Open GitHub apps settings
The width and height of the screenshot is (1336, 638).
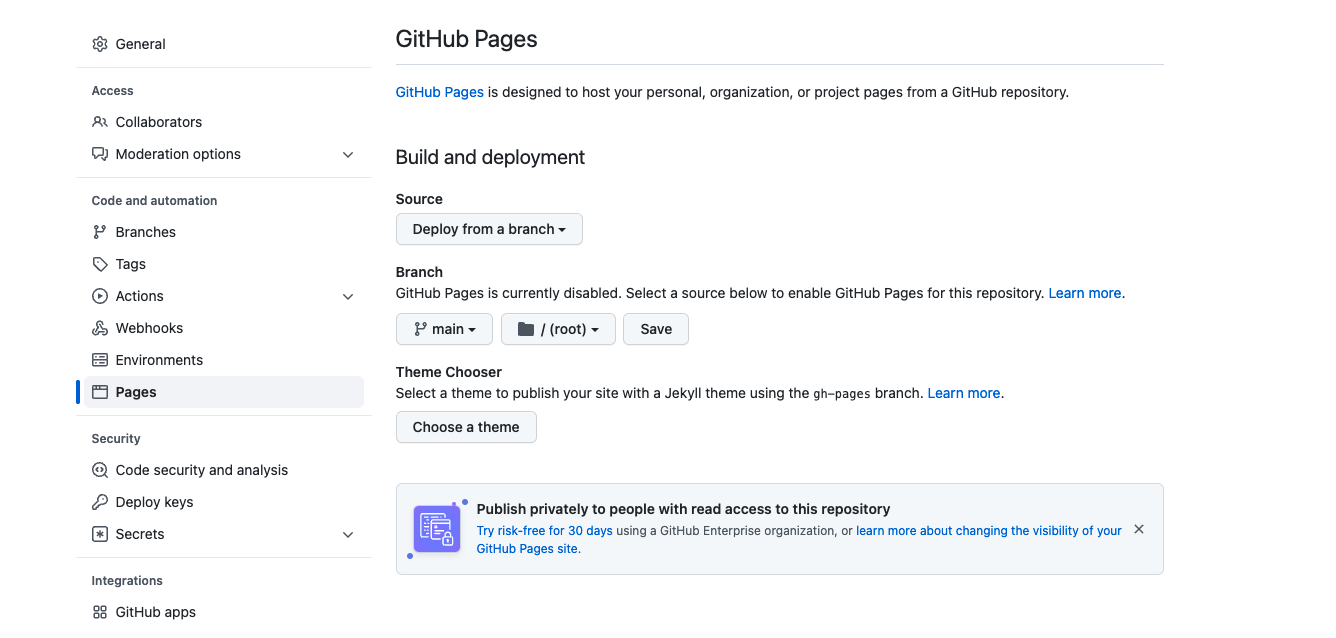[x=224, y=612]
